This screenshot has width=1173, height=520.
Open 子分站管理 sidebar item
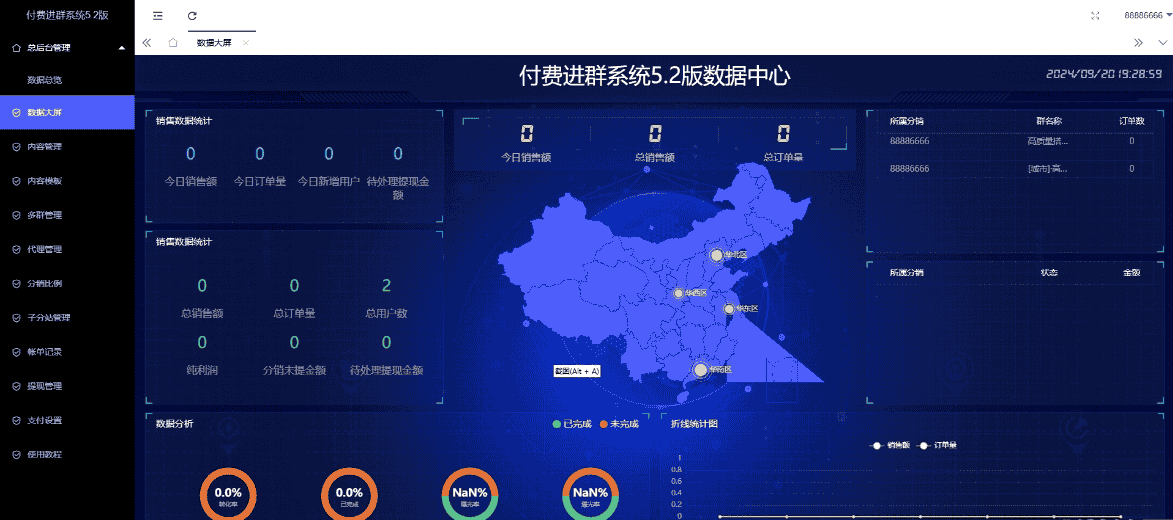click(x=67, y=317)
